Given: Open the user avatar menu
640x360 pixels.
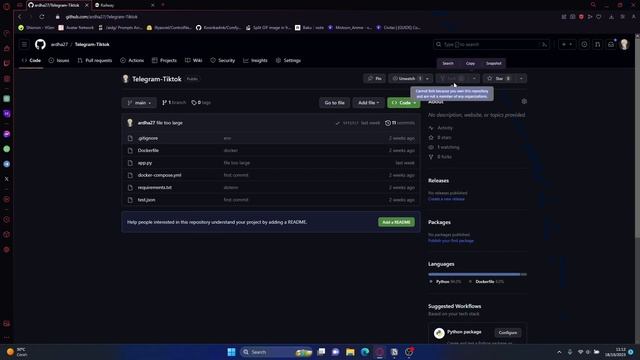Looking at the screenshot, I should [624, 44].
